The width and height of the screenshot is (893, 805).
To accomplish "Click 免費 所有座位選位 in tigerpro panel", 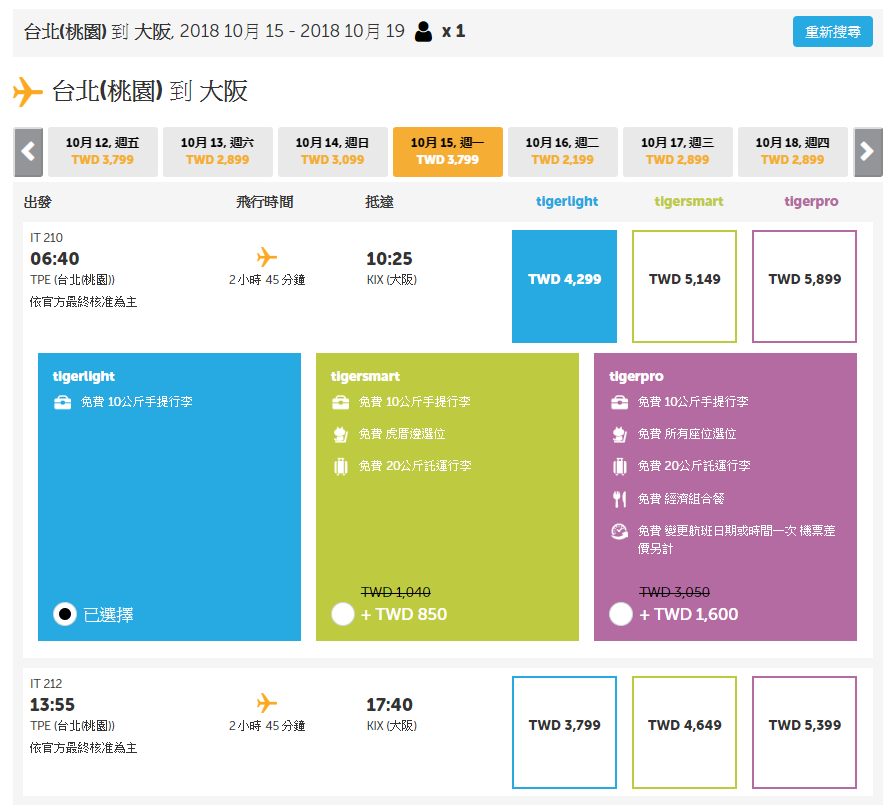I will pos(686,434).
